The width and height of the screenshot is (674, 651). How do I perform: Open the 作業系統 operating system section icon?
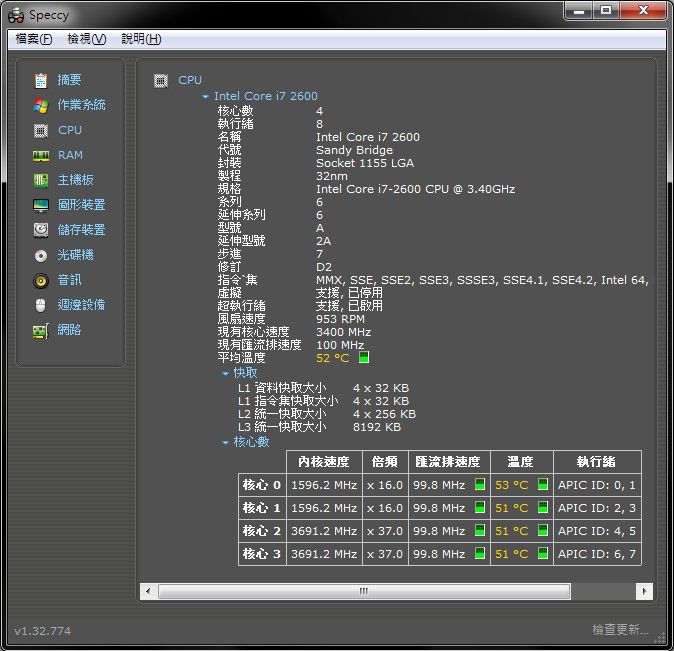pyautogui.click(x=41, y=105)
